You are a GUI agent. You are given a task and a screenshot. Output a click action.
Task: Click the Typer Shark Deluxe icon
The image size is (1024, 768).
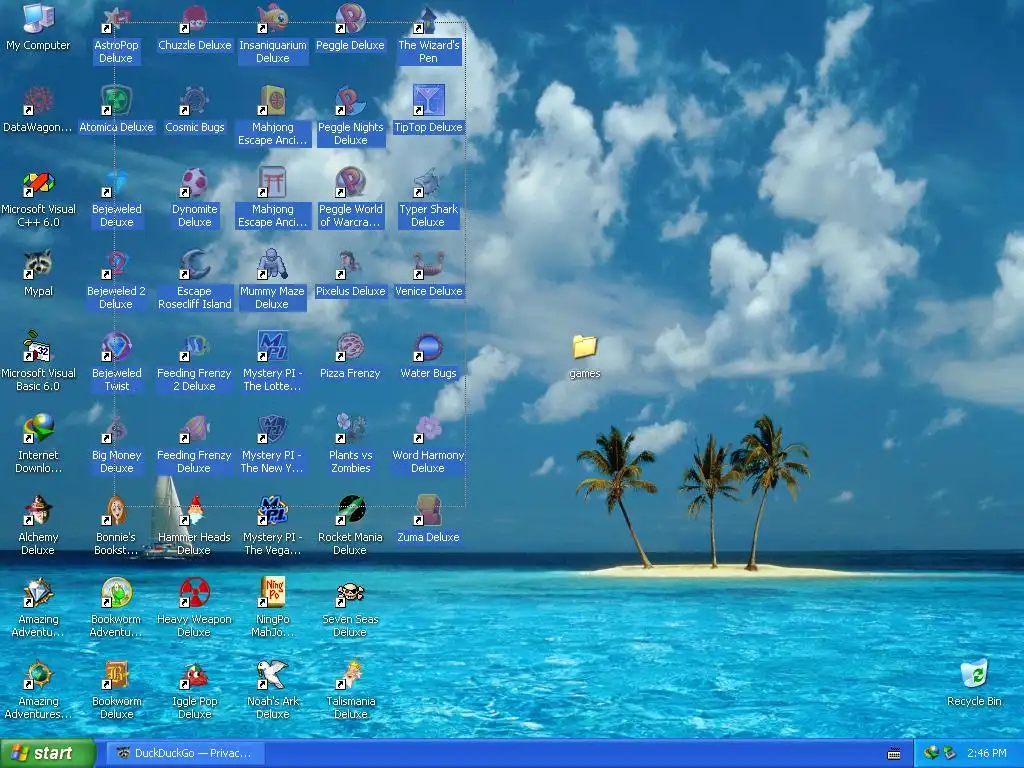tap(428, 182)
